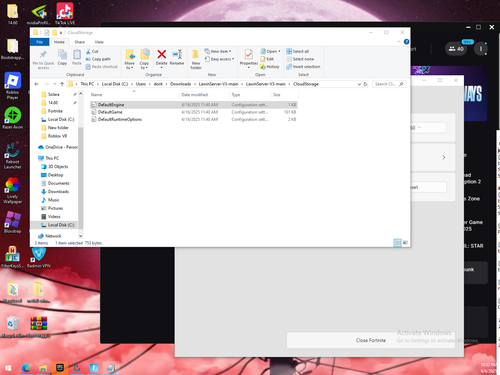Expand the chevron row in launcher window

point(444,157)
